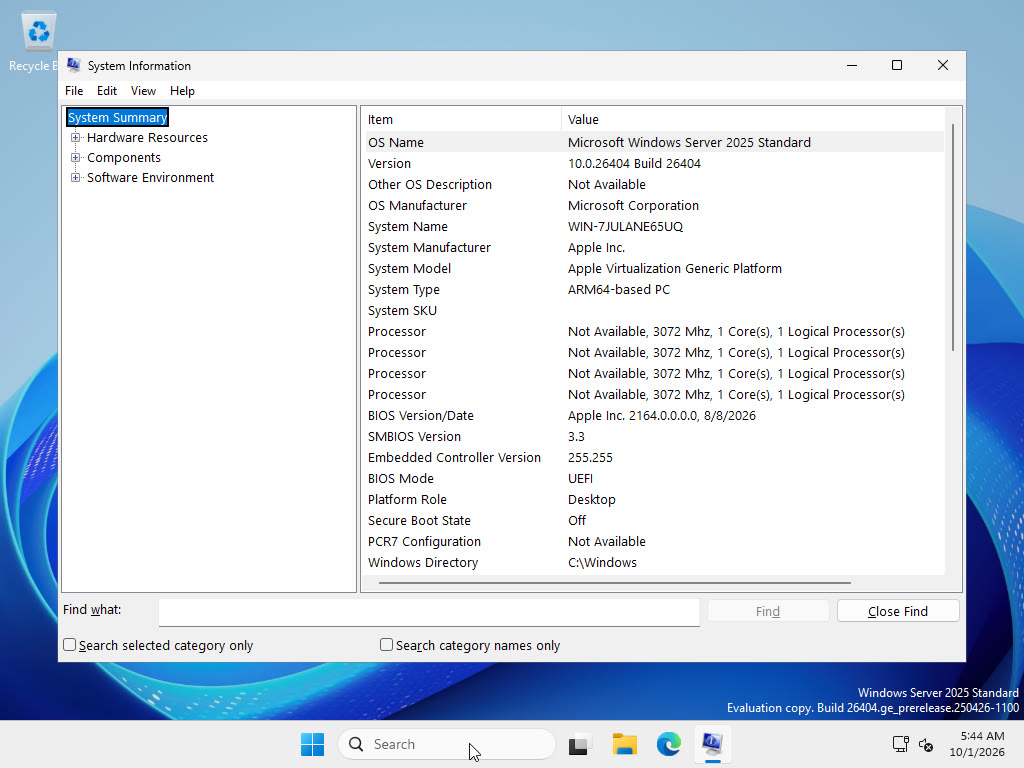Select the Windows Directory row
This screenshot has height=768, width=1024.
point(654,562)
